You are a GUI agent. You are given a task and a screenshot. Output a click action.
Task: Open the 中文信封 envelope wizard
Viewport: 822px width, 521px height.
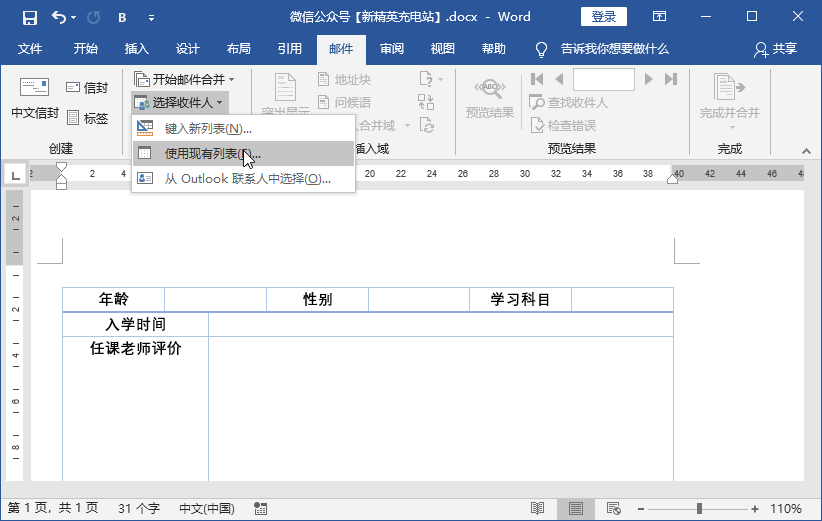[35, 98]
